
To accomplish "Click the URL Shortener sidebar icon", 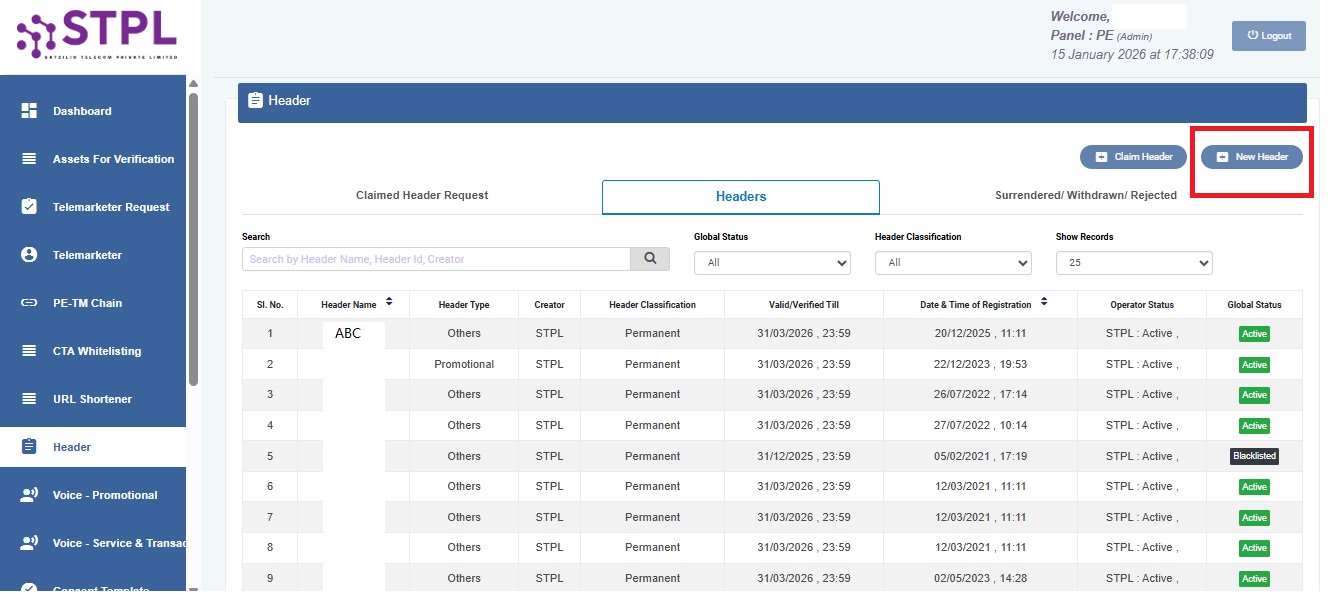I will (28, 398).
